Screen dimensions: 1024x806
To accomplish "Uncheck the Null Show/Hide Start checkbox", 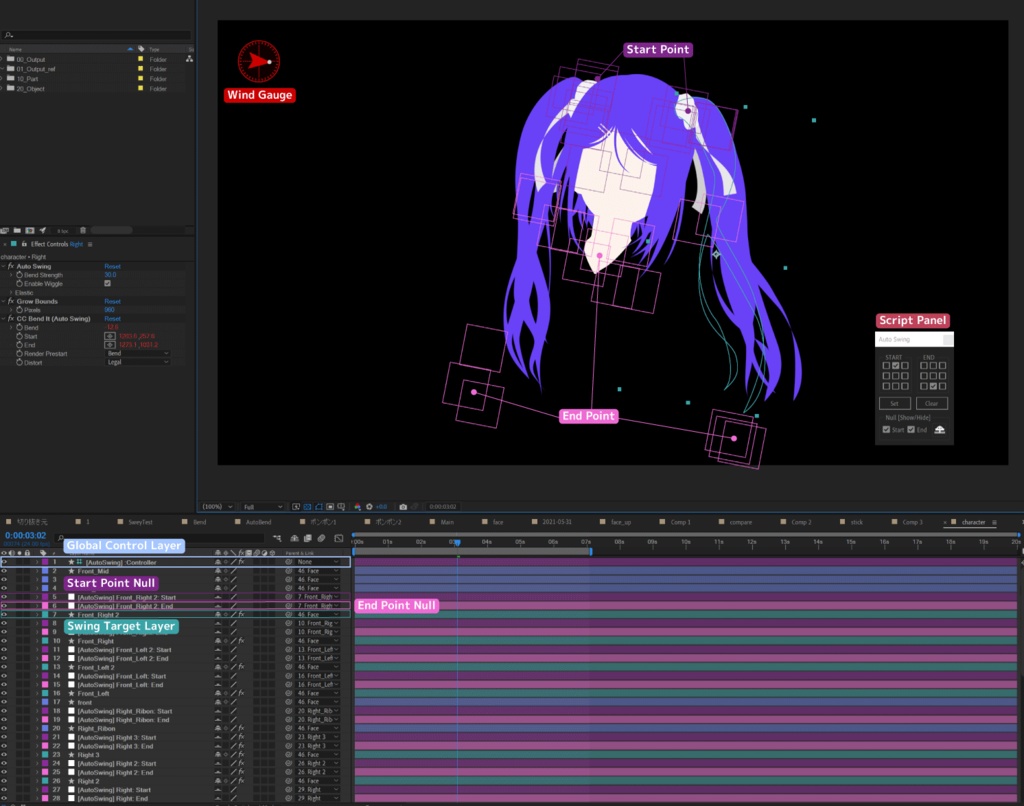I will pyautogui.click(x=886, y=430).
